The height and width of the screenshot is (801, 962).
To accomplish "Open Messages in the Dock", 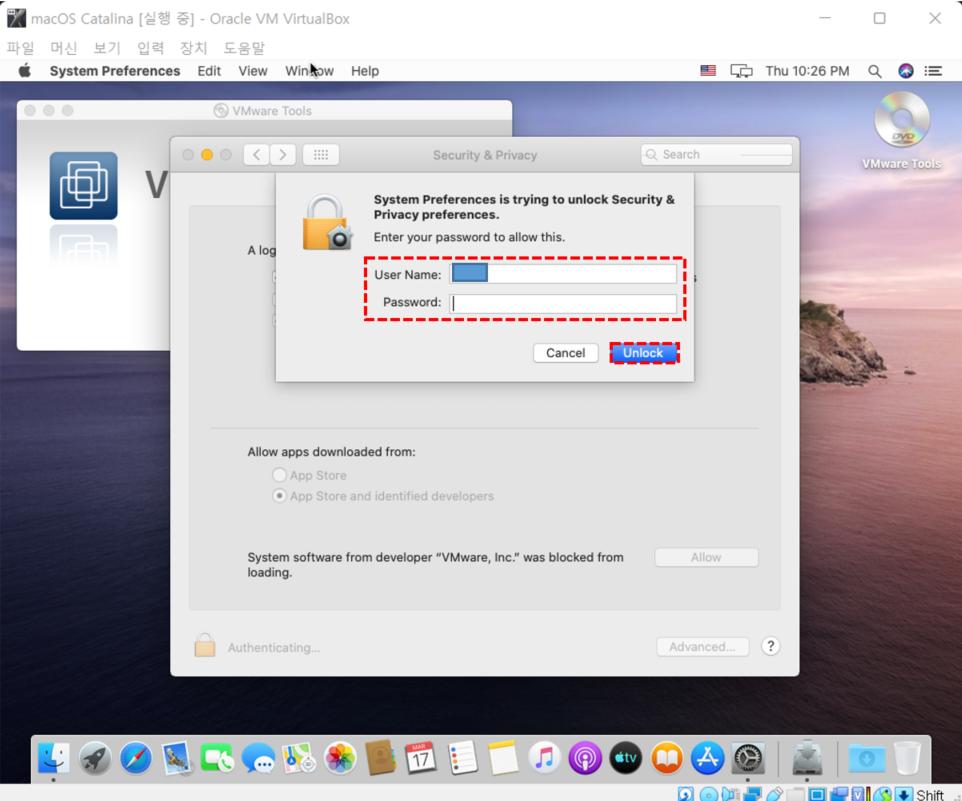I will pyautogui.click(x=258, y=758).
